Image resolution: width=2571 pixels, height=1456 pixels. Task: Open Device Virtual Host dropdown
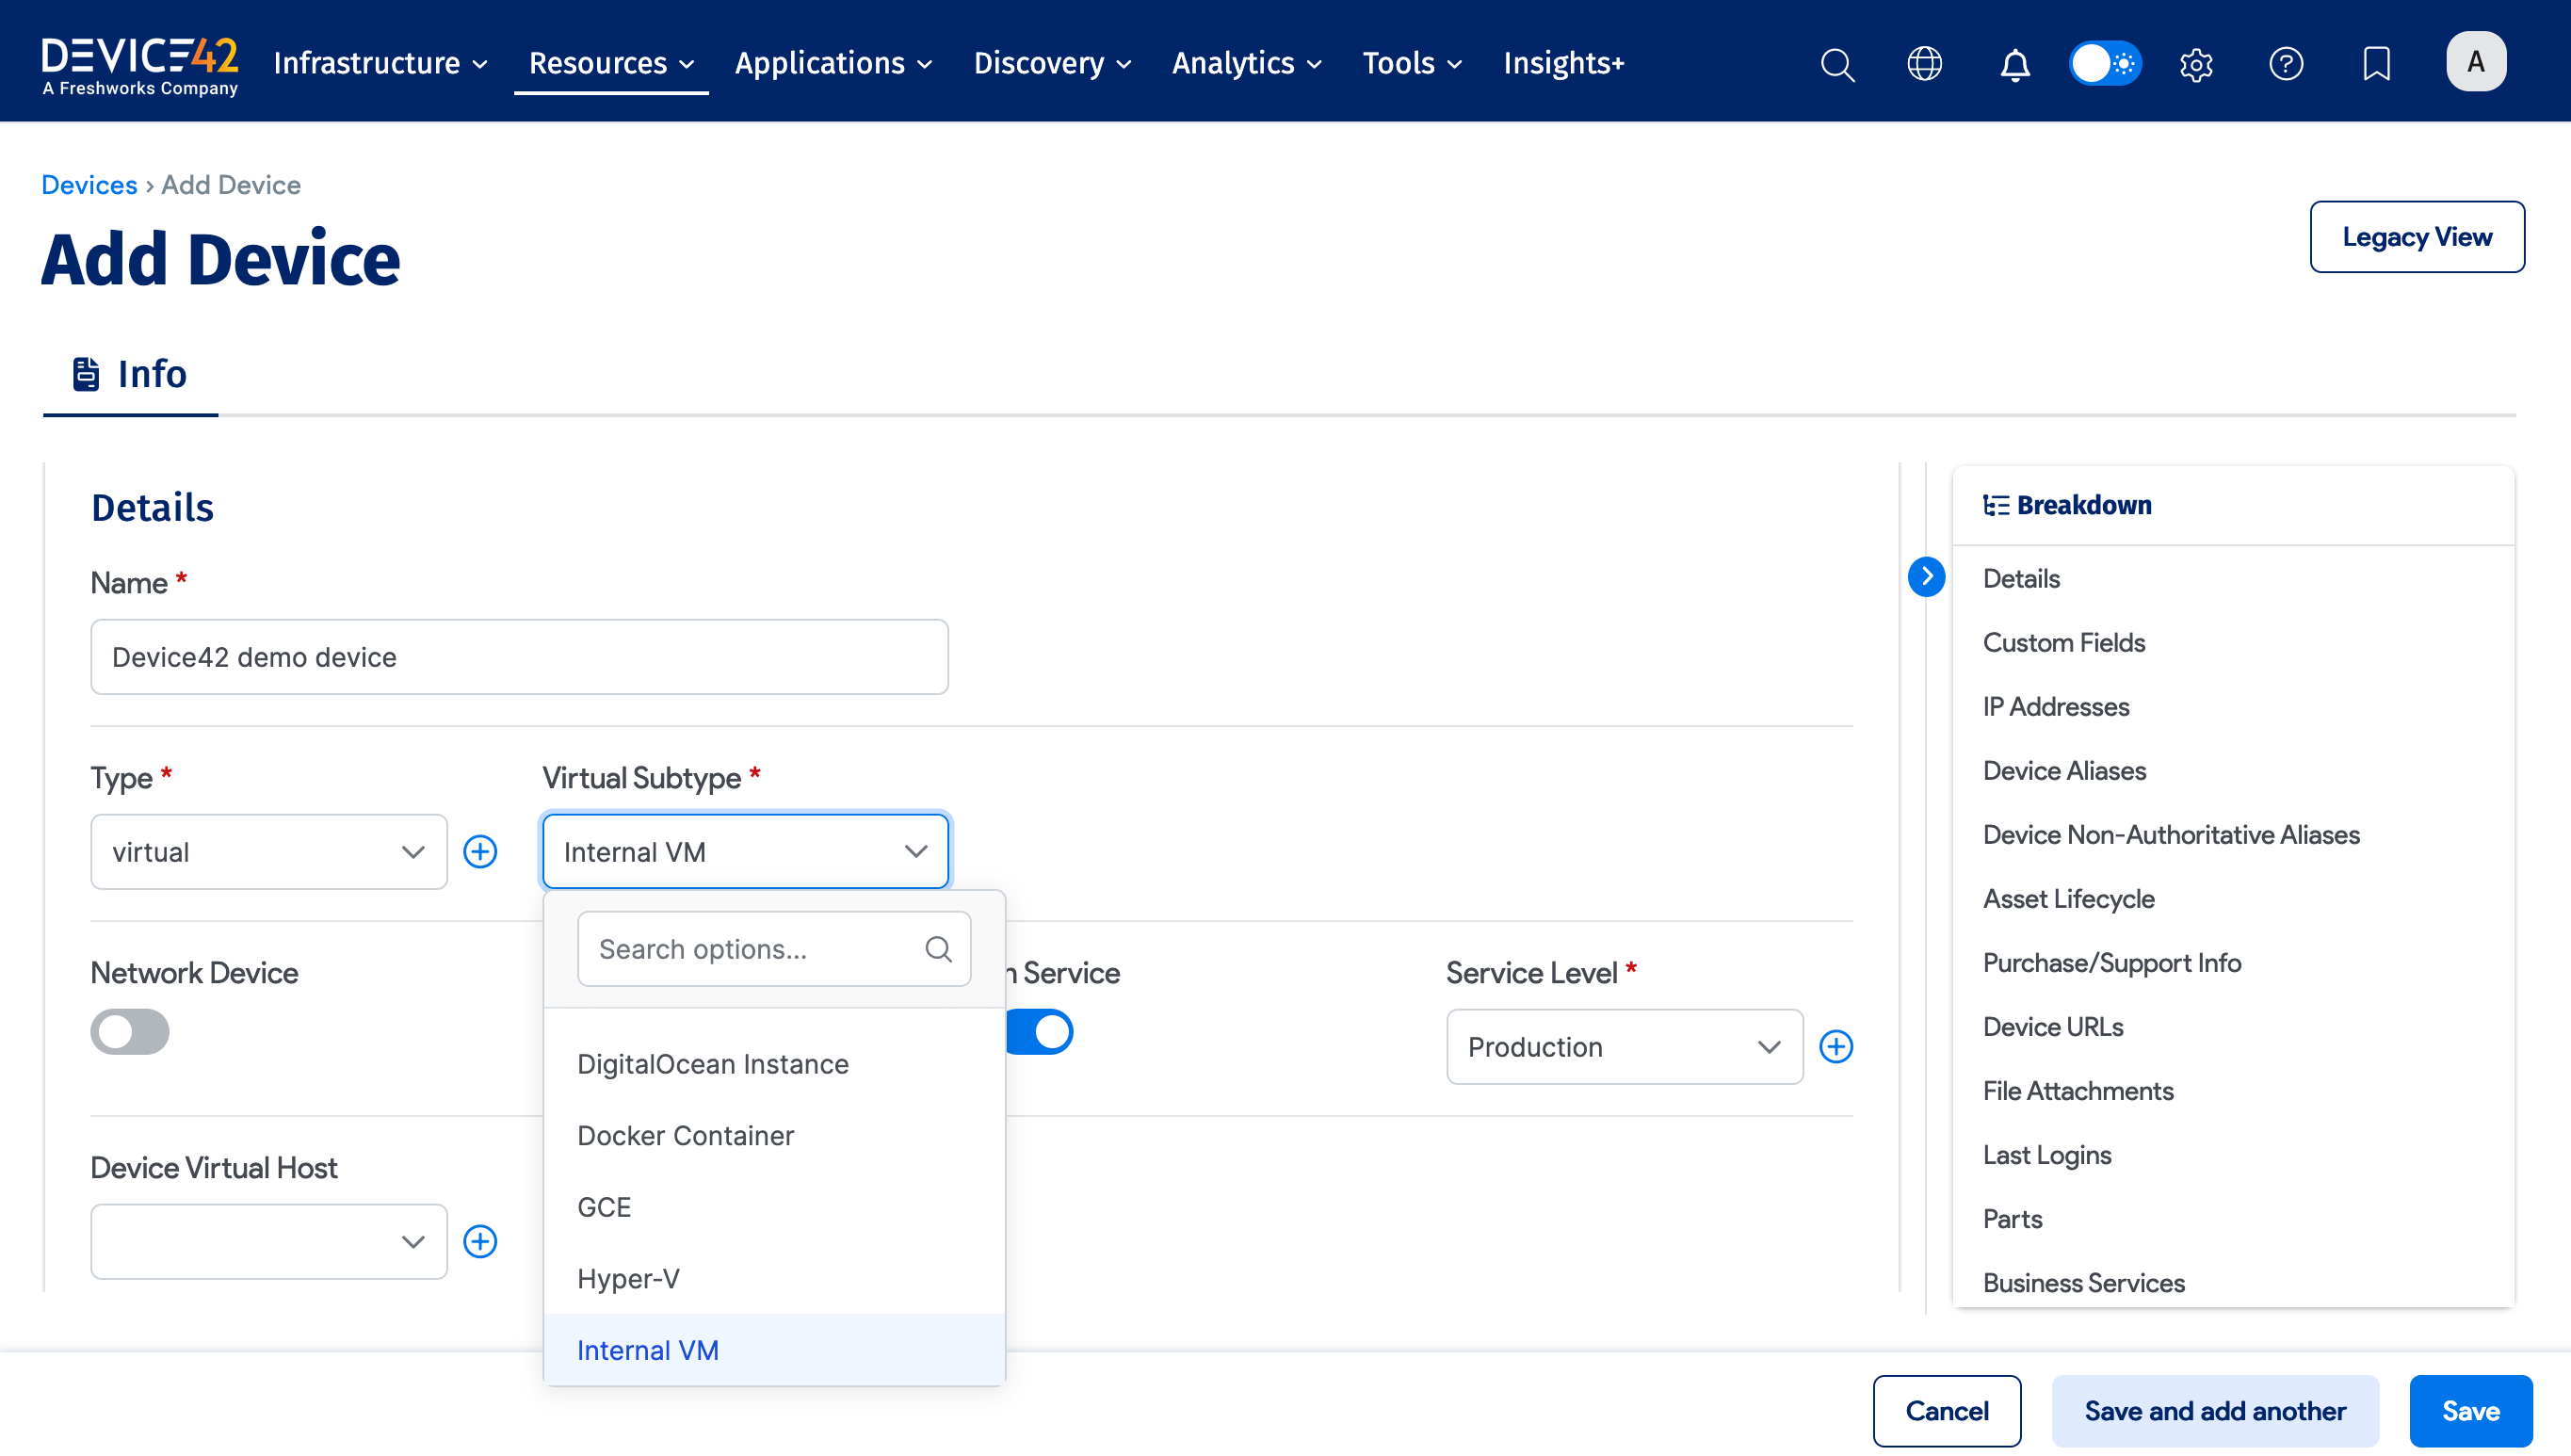268,1241
